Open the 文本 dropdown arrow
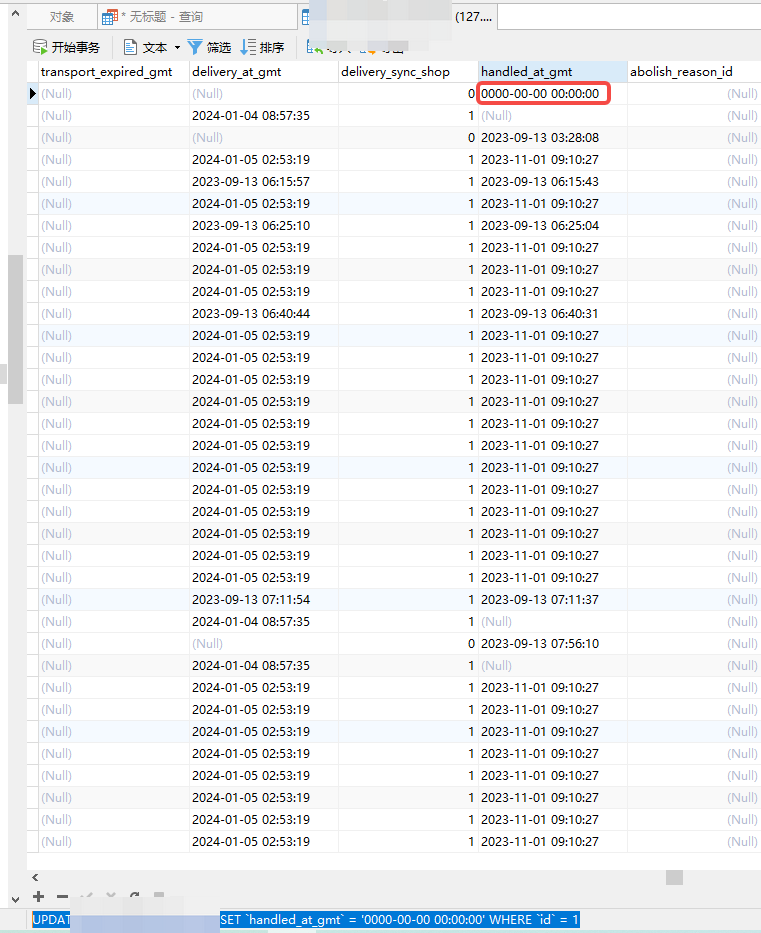761x933 pixels. [177, 48]
